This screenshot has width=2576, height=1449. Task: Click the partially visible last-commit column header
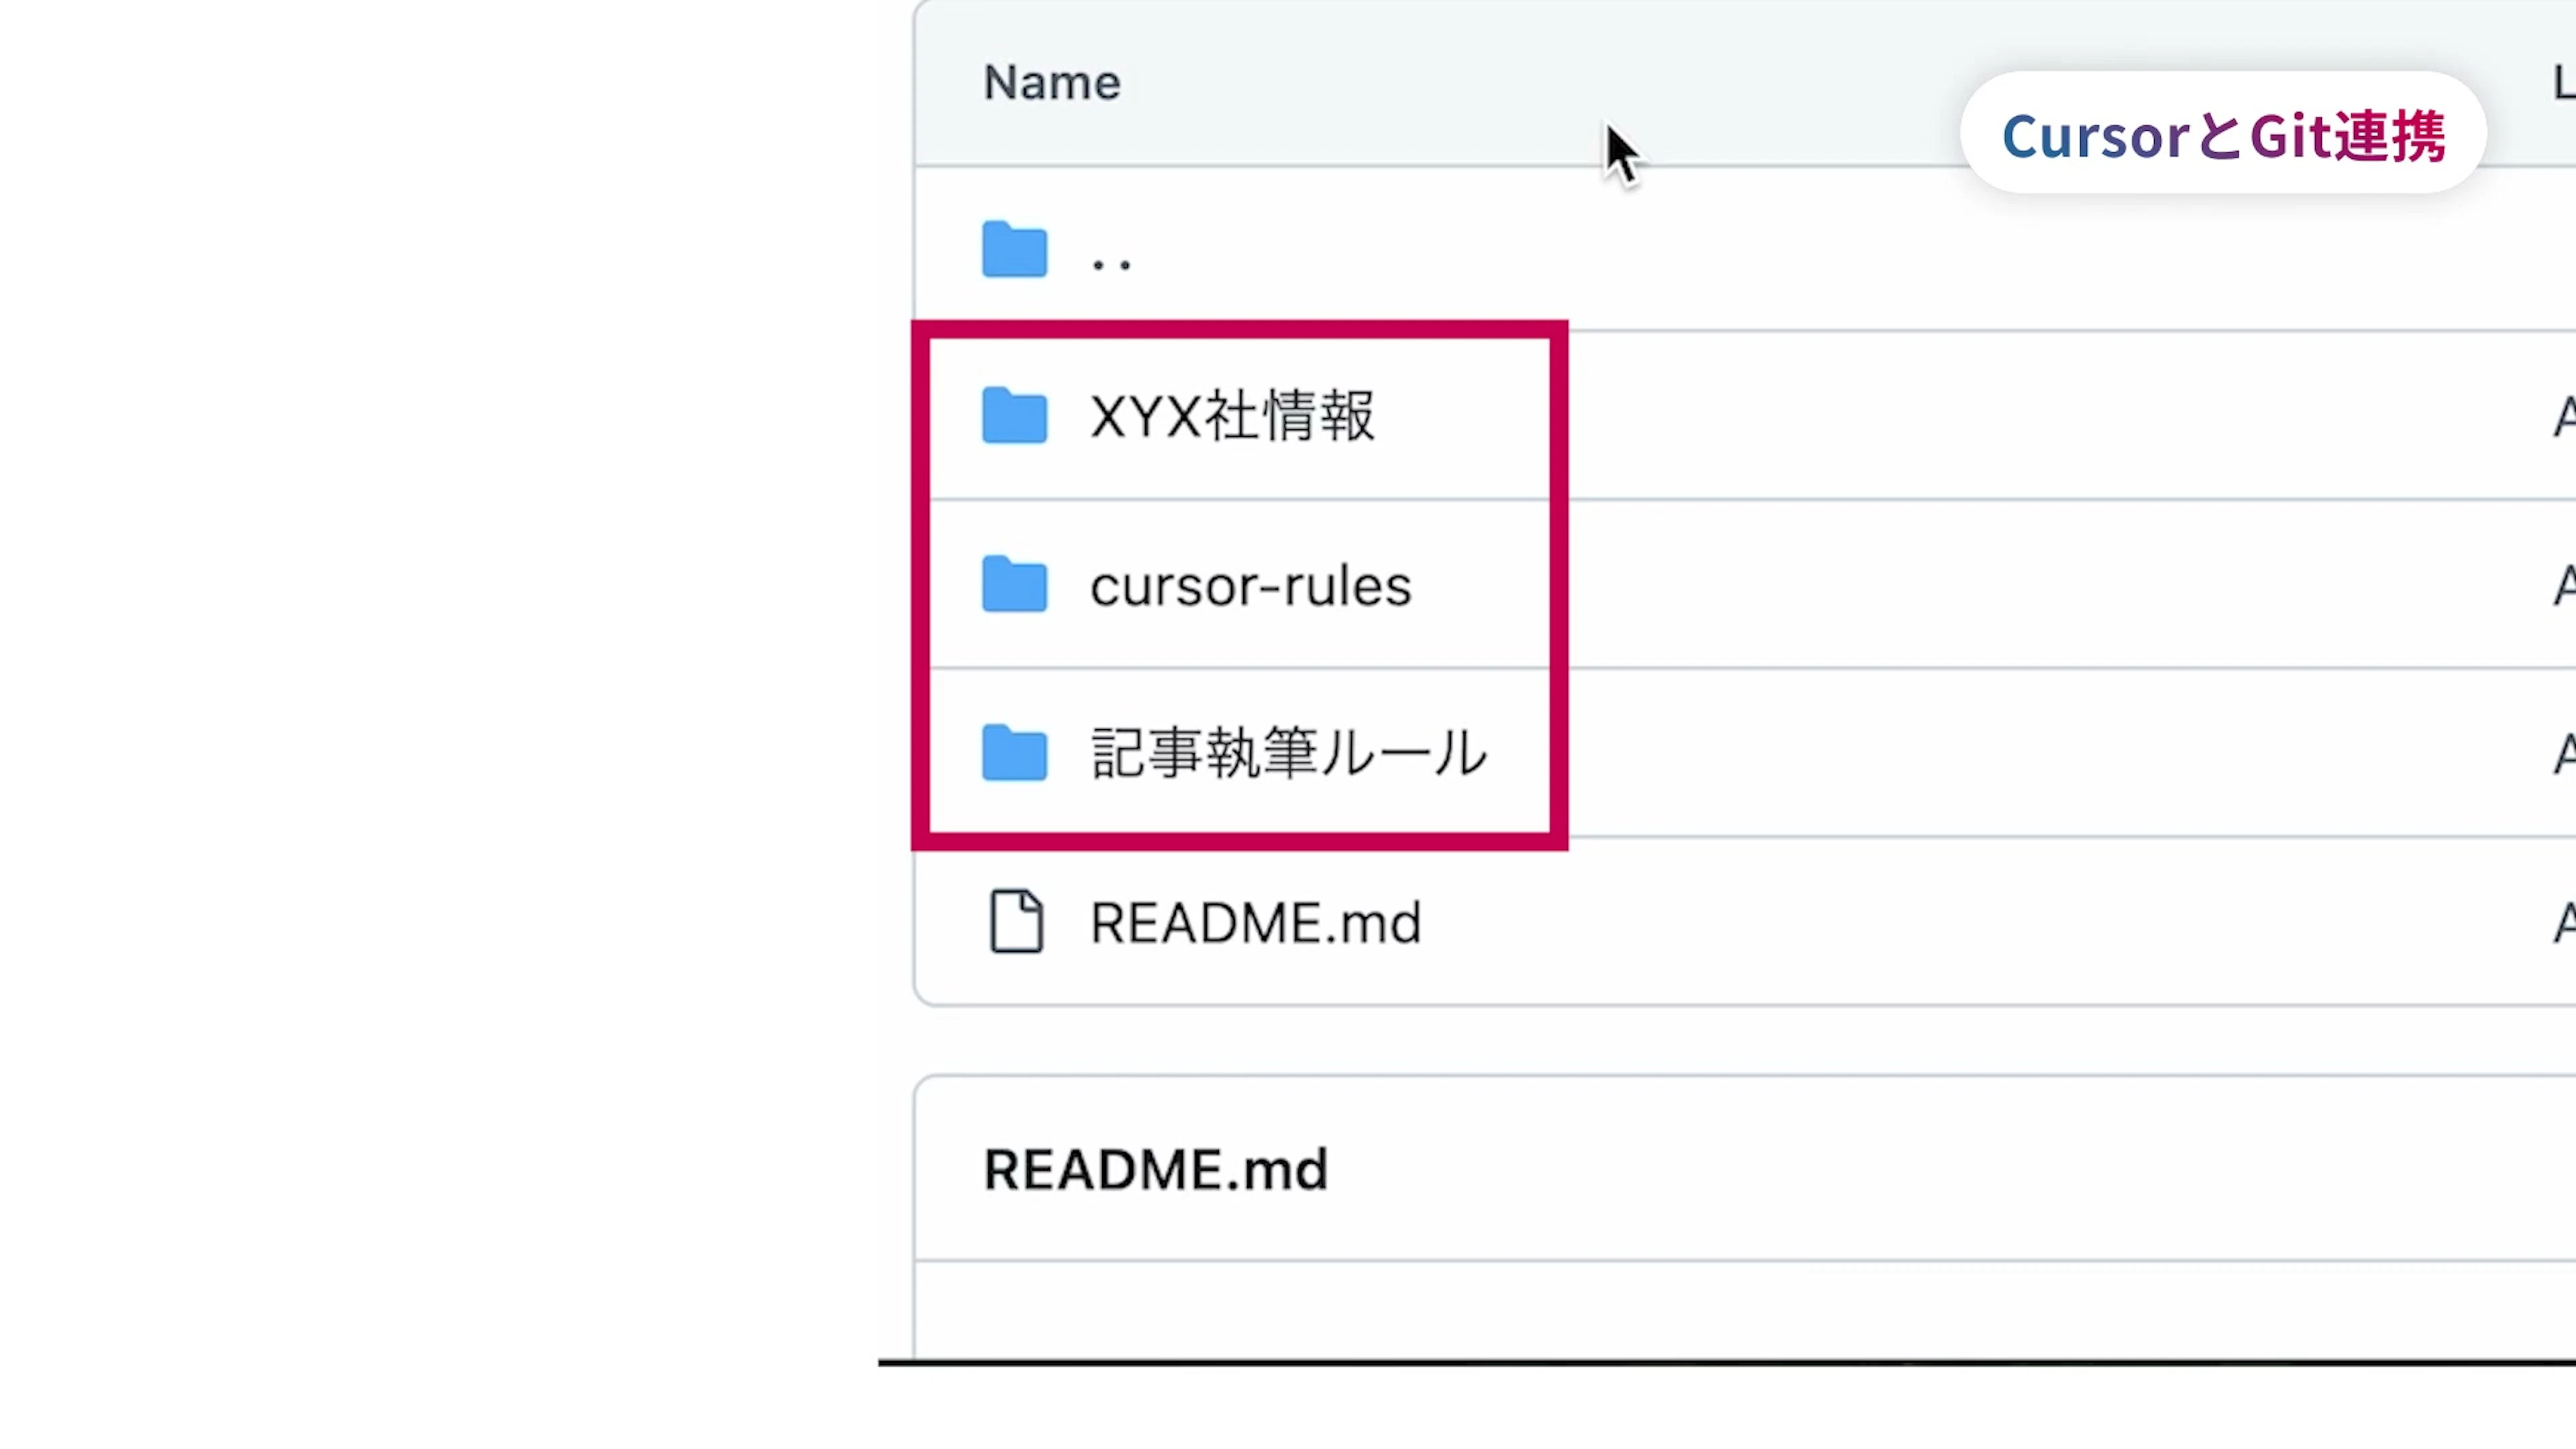point(2564,82)
